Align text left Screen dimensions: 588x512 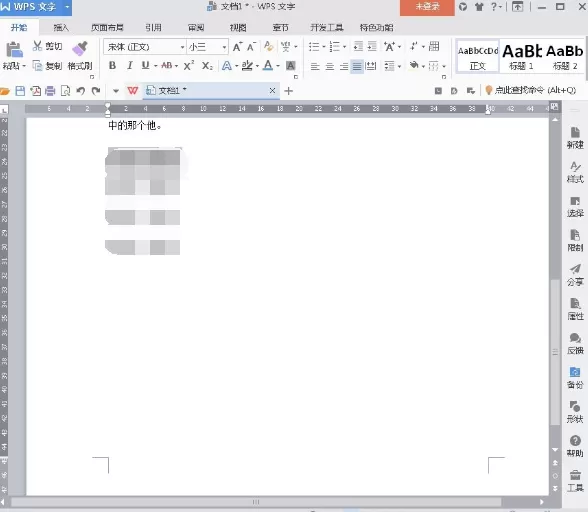[315, 66]
